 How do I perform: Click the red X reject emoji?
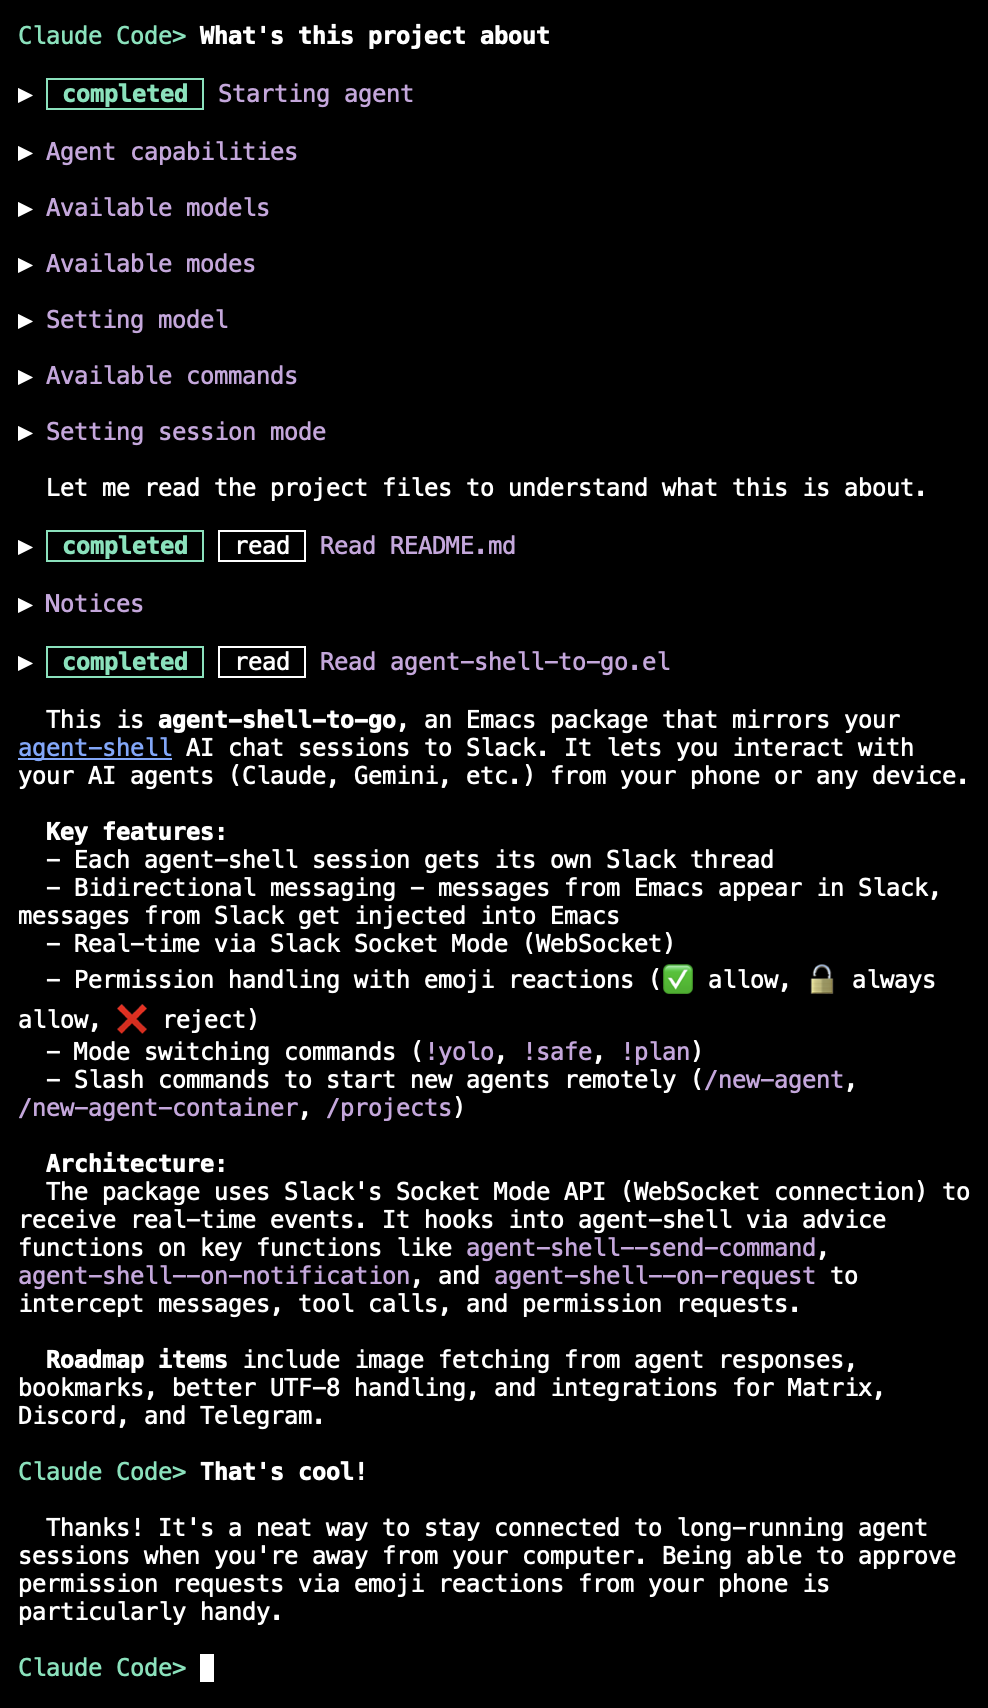tap(132, 1019)
